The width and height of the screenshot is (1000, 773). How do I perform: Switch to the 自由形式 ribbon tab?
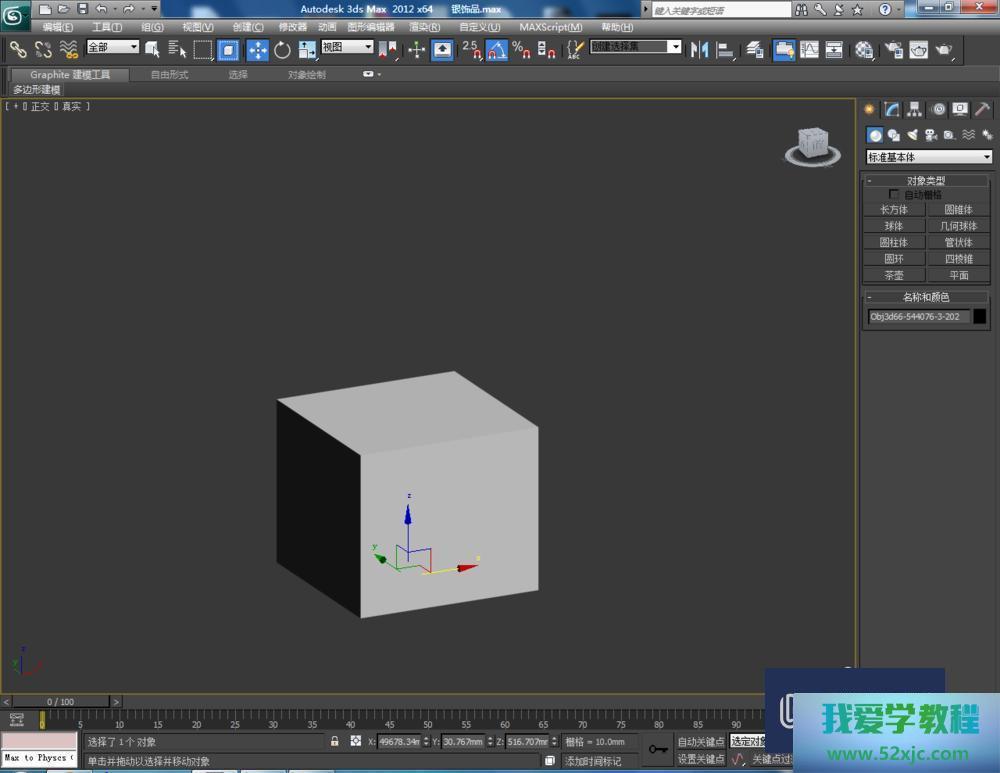point(169,75)
